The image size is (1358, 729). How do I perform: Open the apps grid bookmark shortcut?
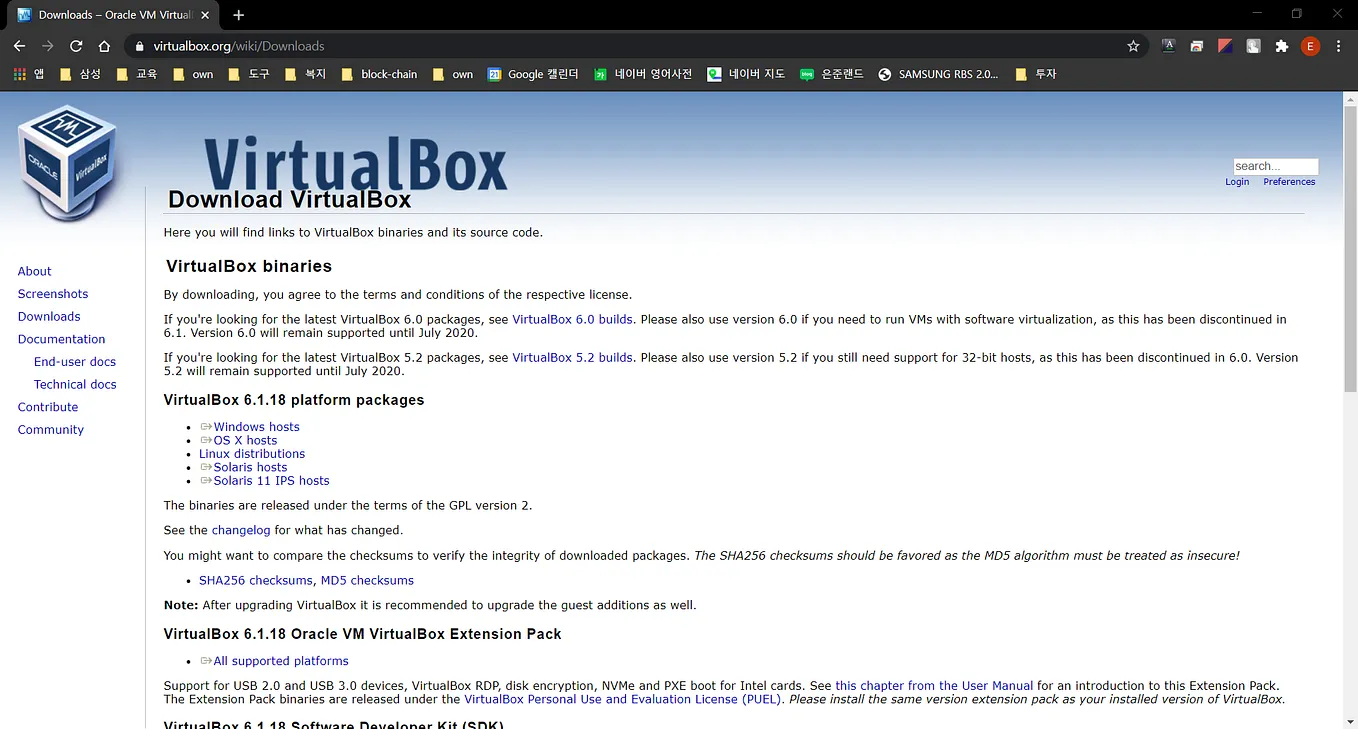(x=29, y=74)
